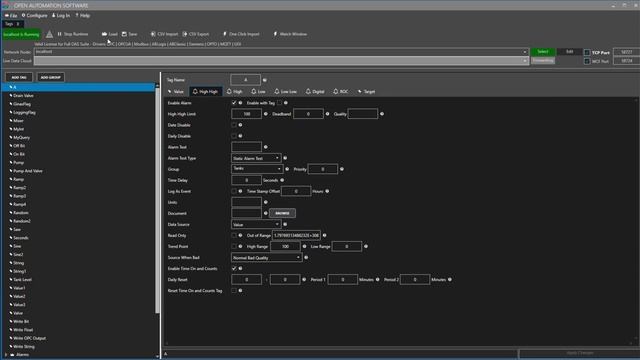Check the Daily Disable checkbox
The image size is (640, 360).
234,136
